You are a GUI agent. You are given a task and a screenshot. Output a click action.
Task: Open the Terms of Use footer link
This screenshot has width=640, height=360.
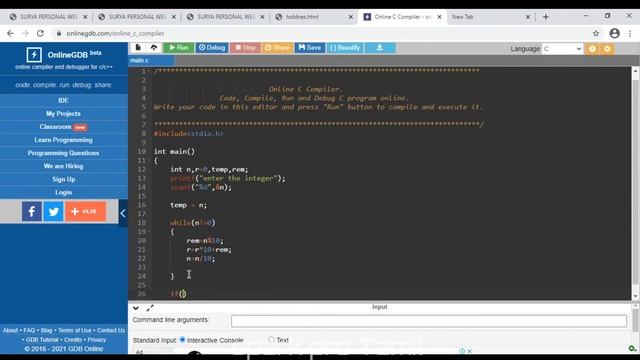pos(75,330)
